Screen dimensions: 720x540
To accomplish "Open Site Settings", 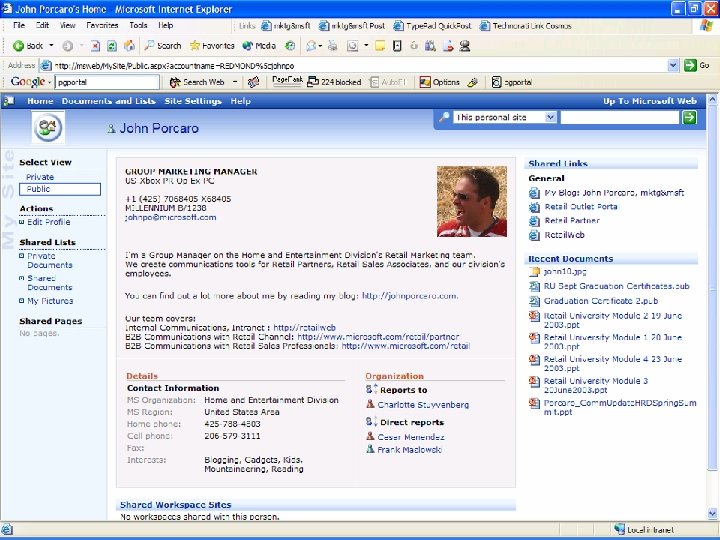I will [193, 101].
